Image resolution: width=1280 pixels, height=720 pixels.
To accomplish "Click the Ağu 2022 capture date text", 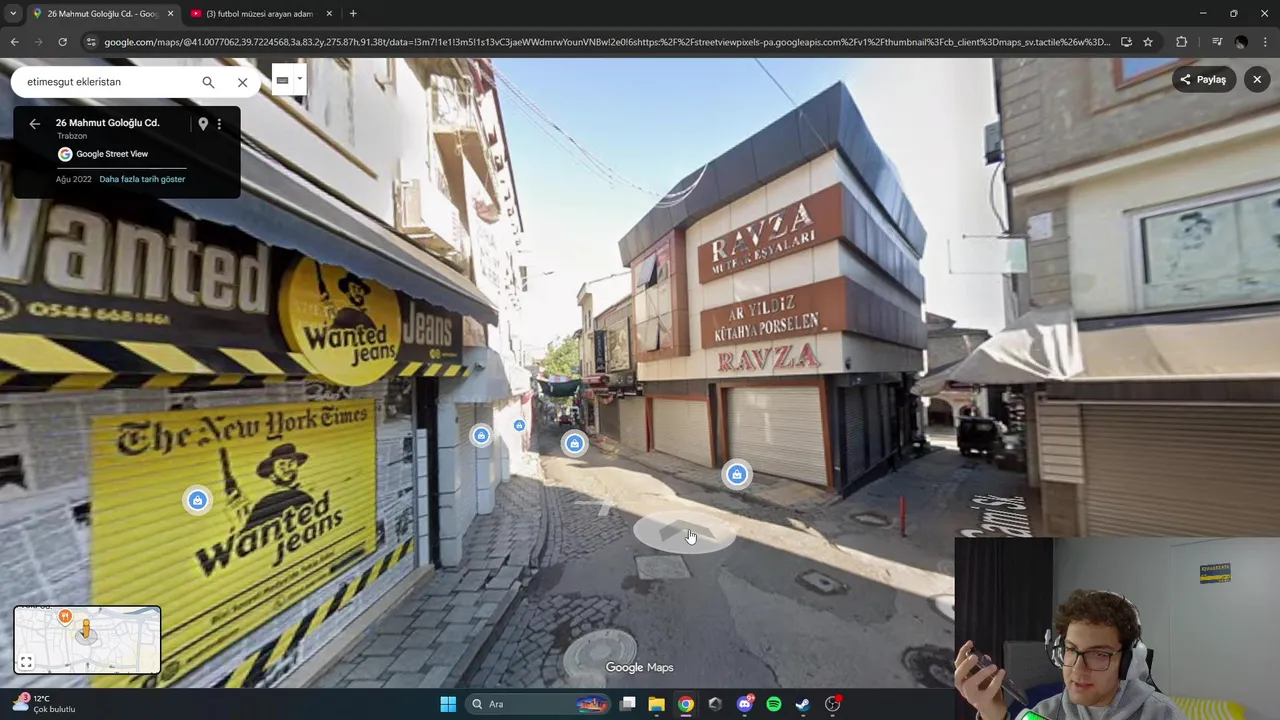I will [x=74, y=179].
